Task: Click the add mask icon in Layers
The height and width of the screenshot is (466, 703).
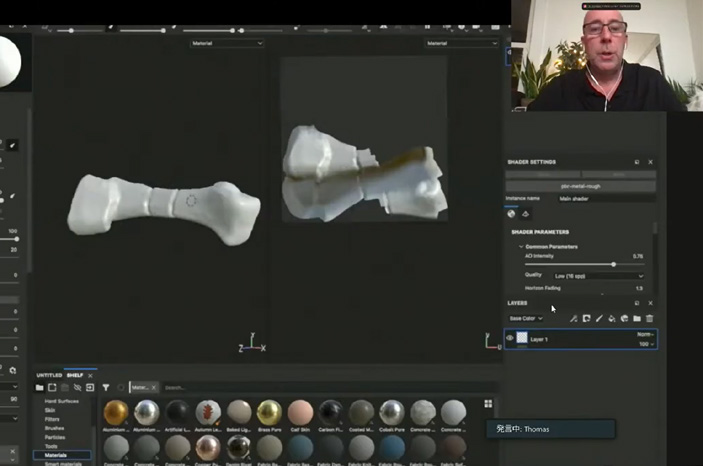Action: tap(586, 319)
